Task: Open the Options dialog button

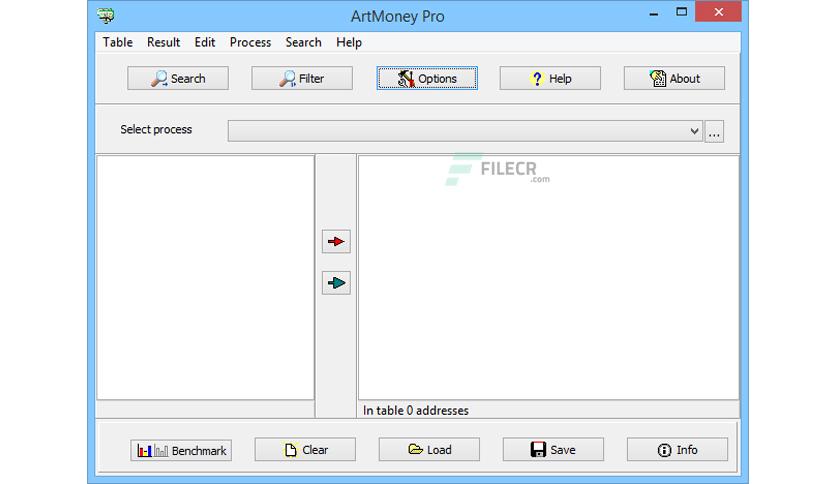Action: 427,78
